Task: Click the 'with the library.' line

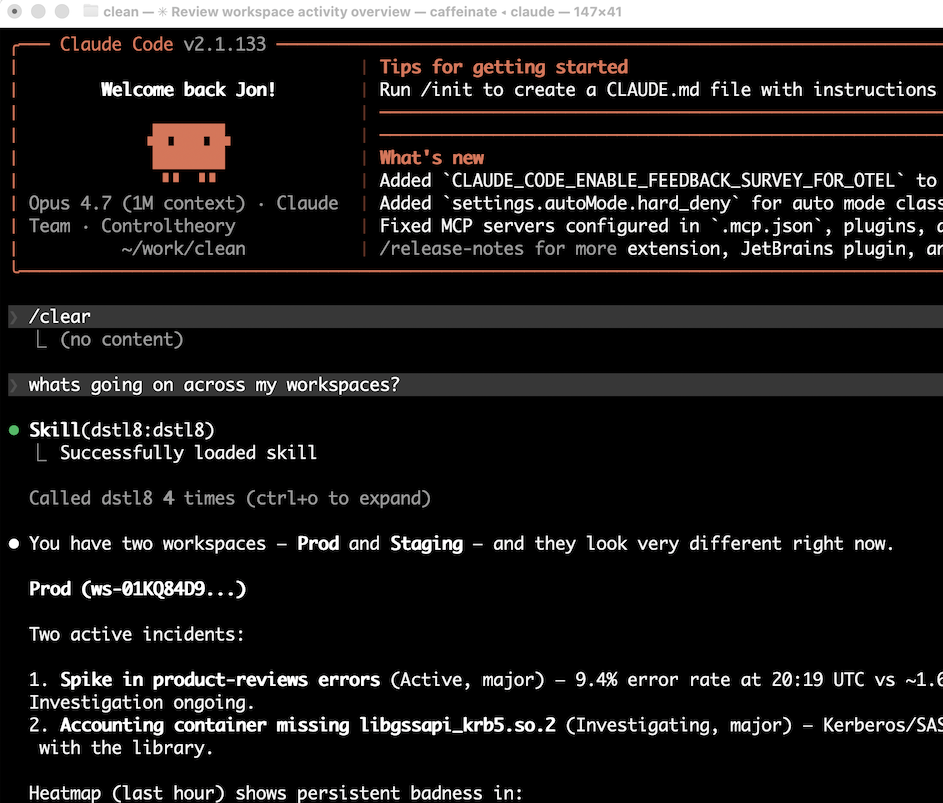Action: (x=126, y=748)
